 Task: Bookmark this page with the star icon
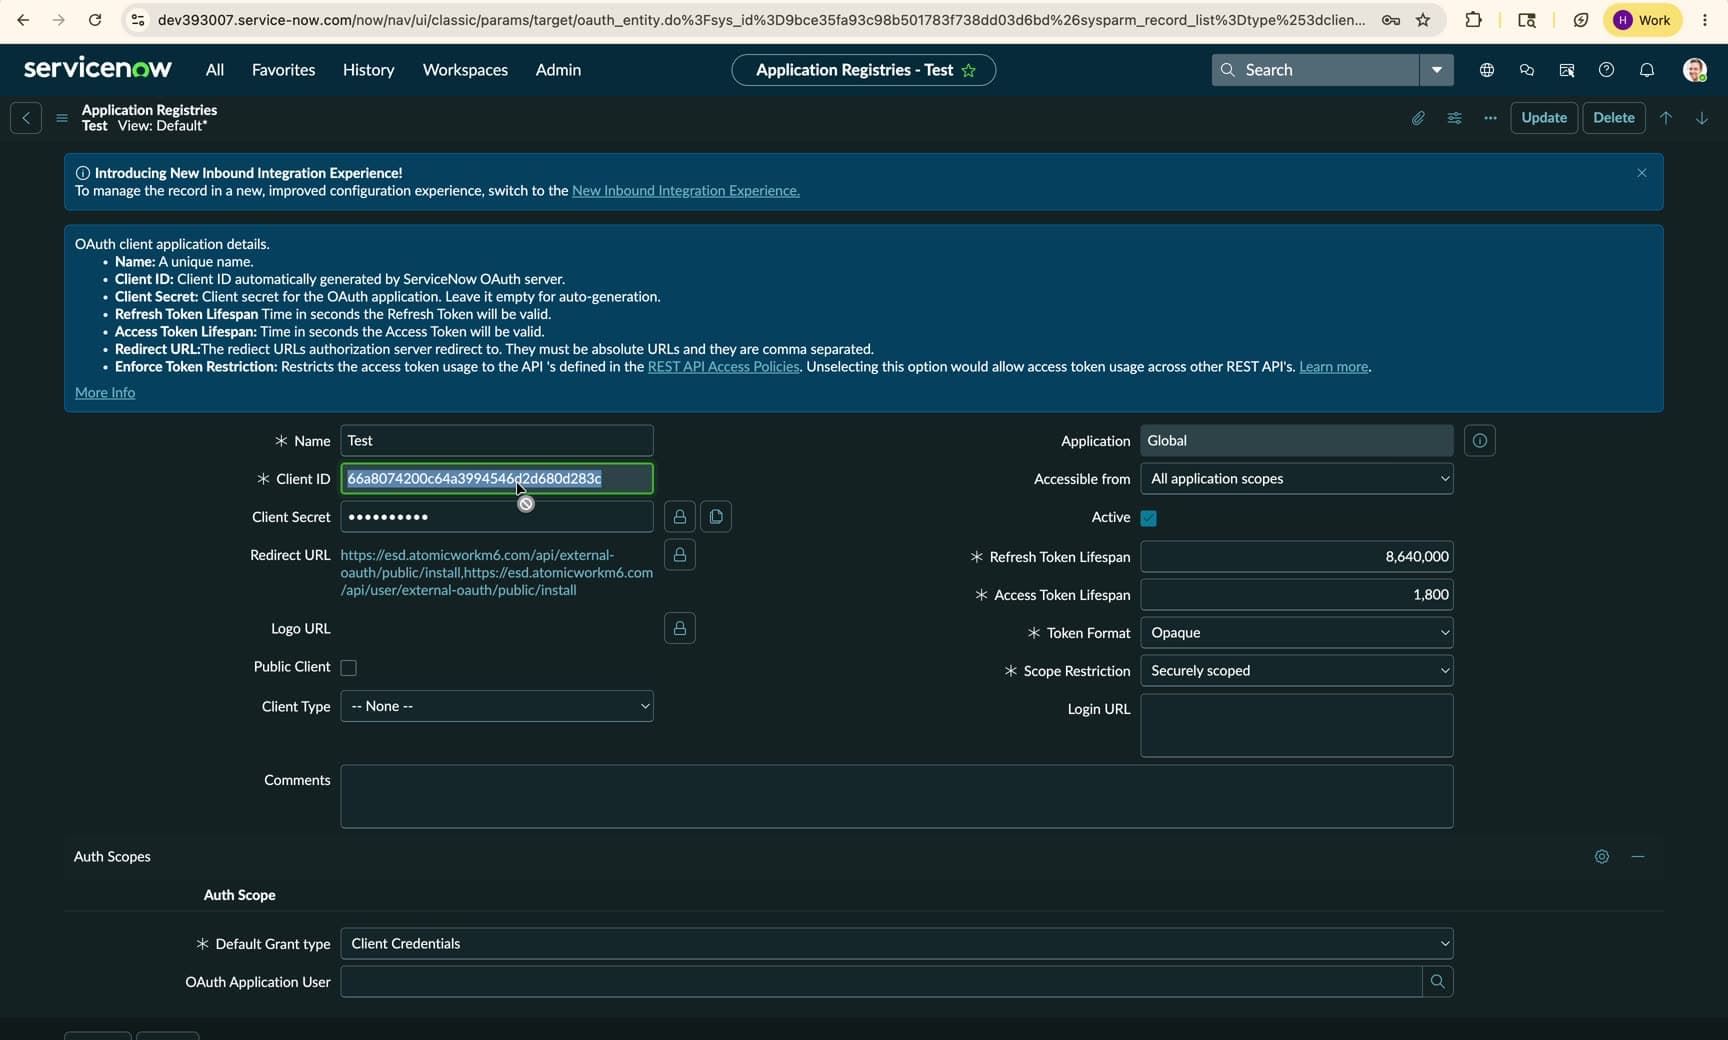[1423, 20]
